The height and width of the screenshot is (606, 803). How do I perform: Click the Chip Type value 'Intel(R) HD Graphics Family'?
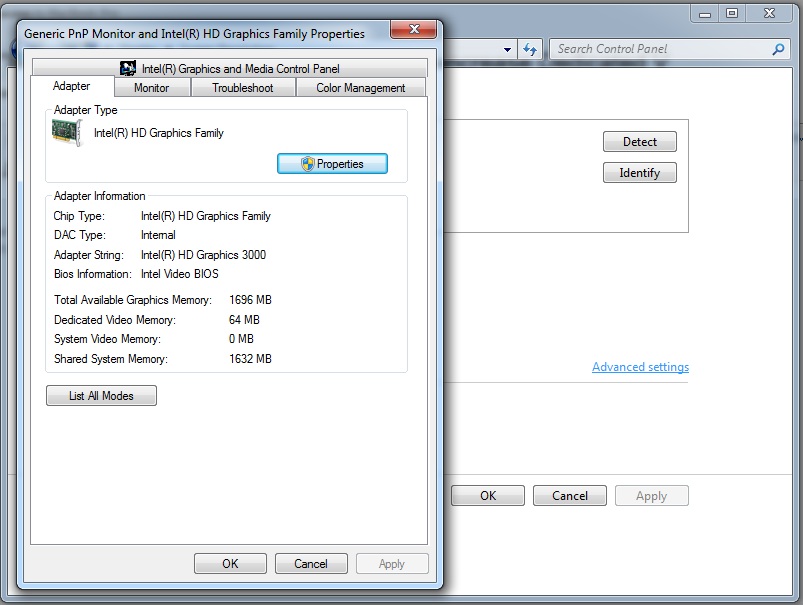206,216
